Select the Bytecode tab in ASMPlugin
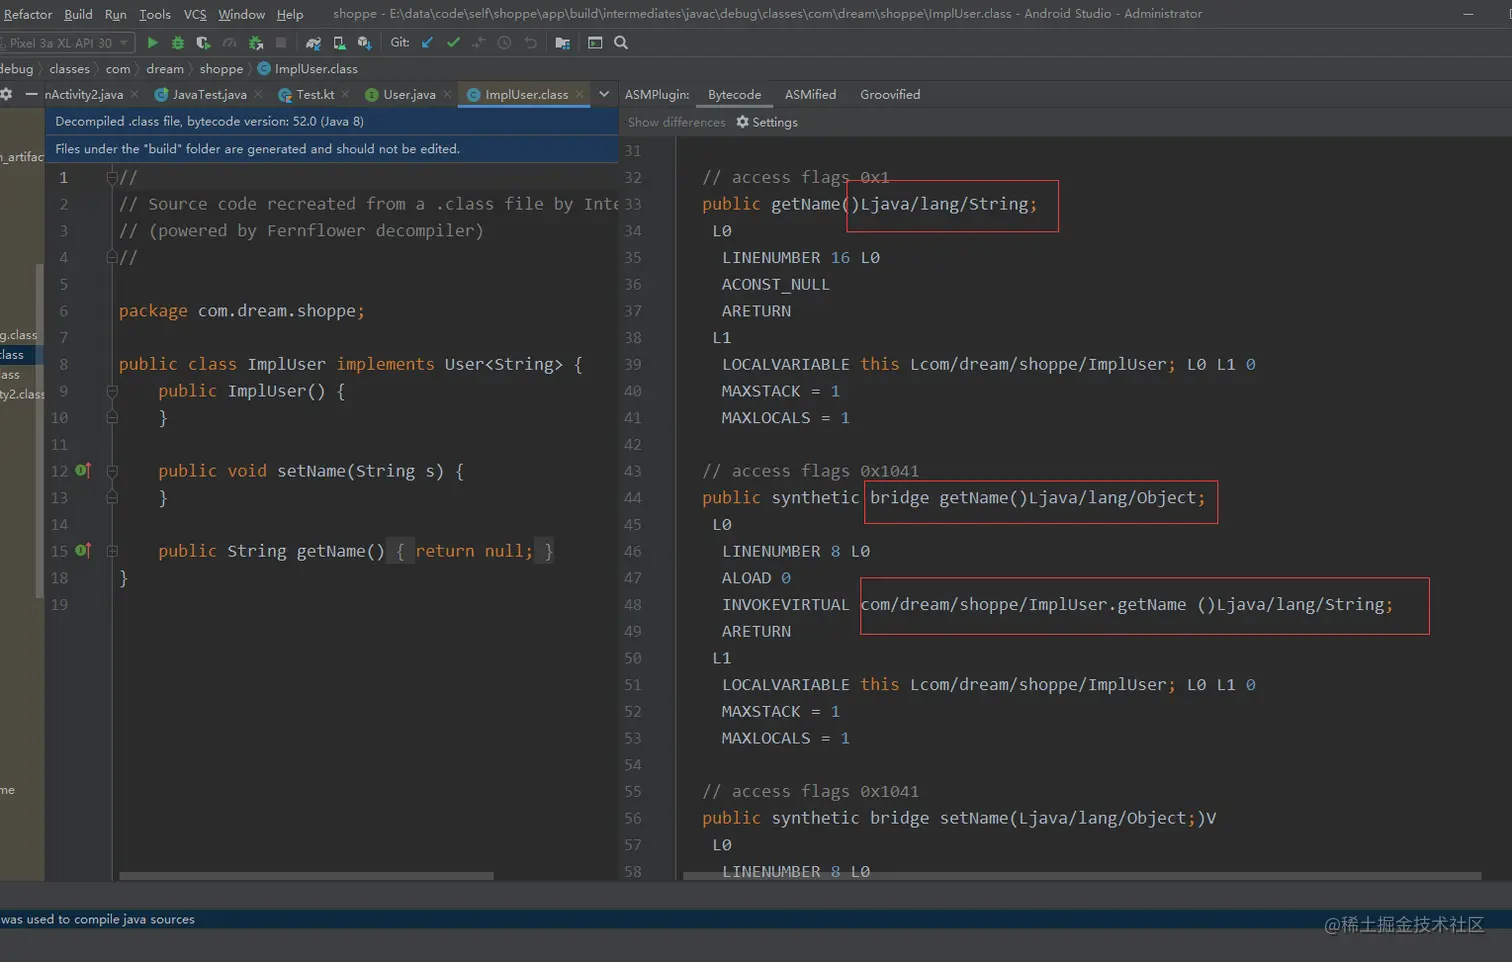 point(734,94)
